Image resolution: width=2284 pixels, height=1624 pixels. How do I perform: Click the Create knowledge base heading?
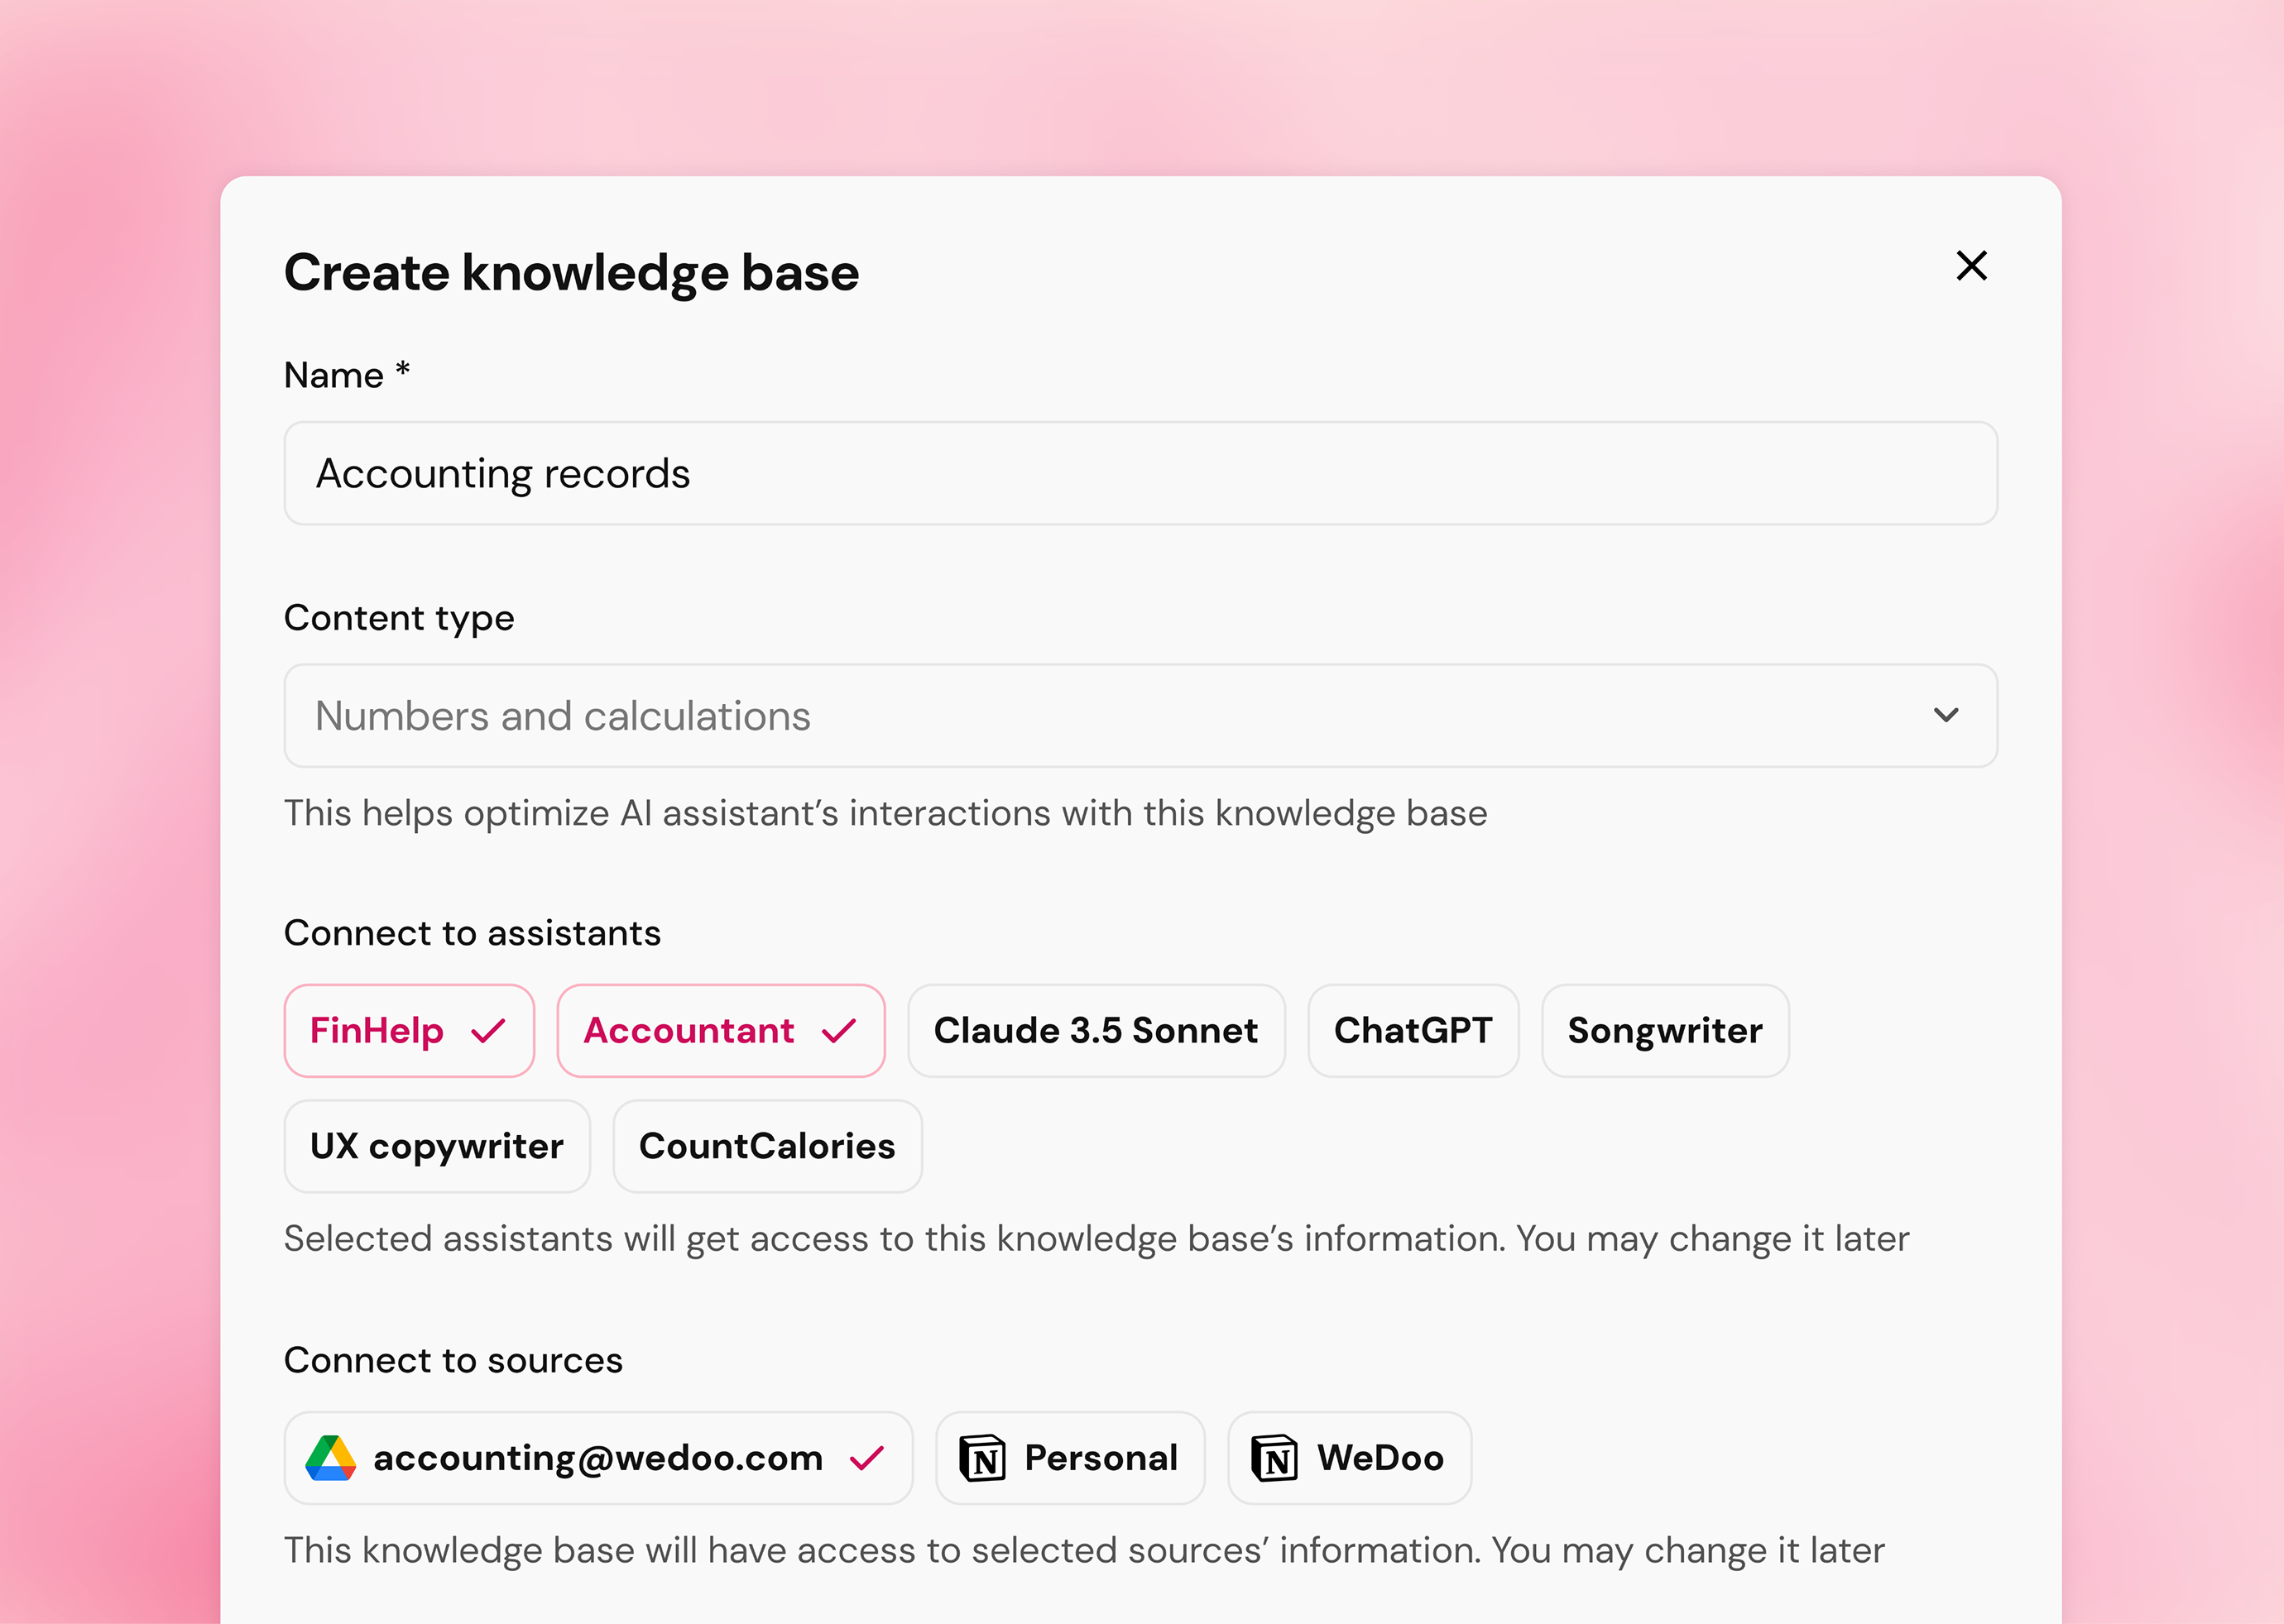(571, 272)
